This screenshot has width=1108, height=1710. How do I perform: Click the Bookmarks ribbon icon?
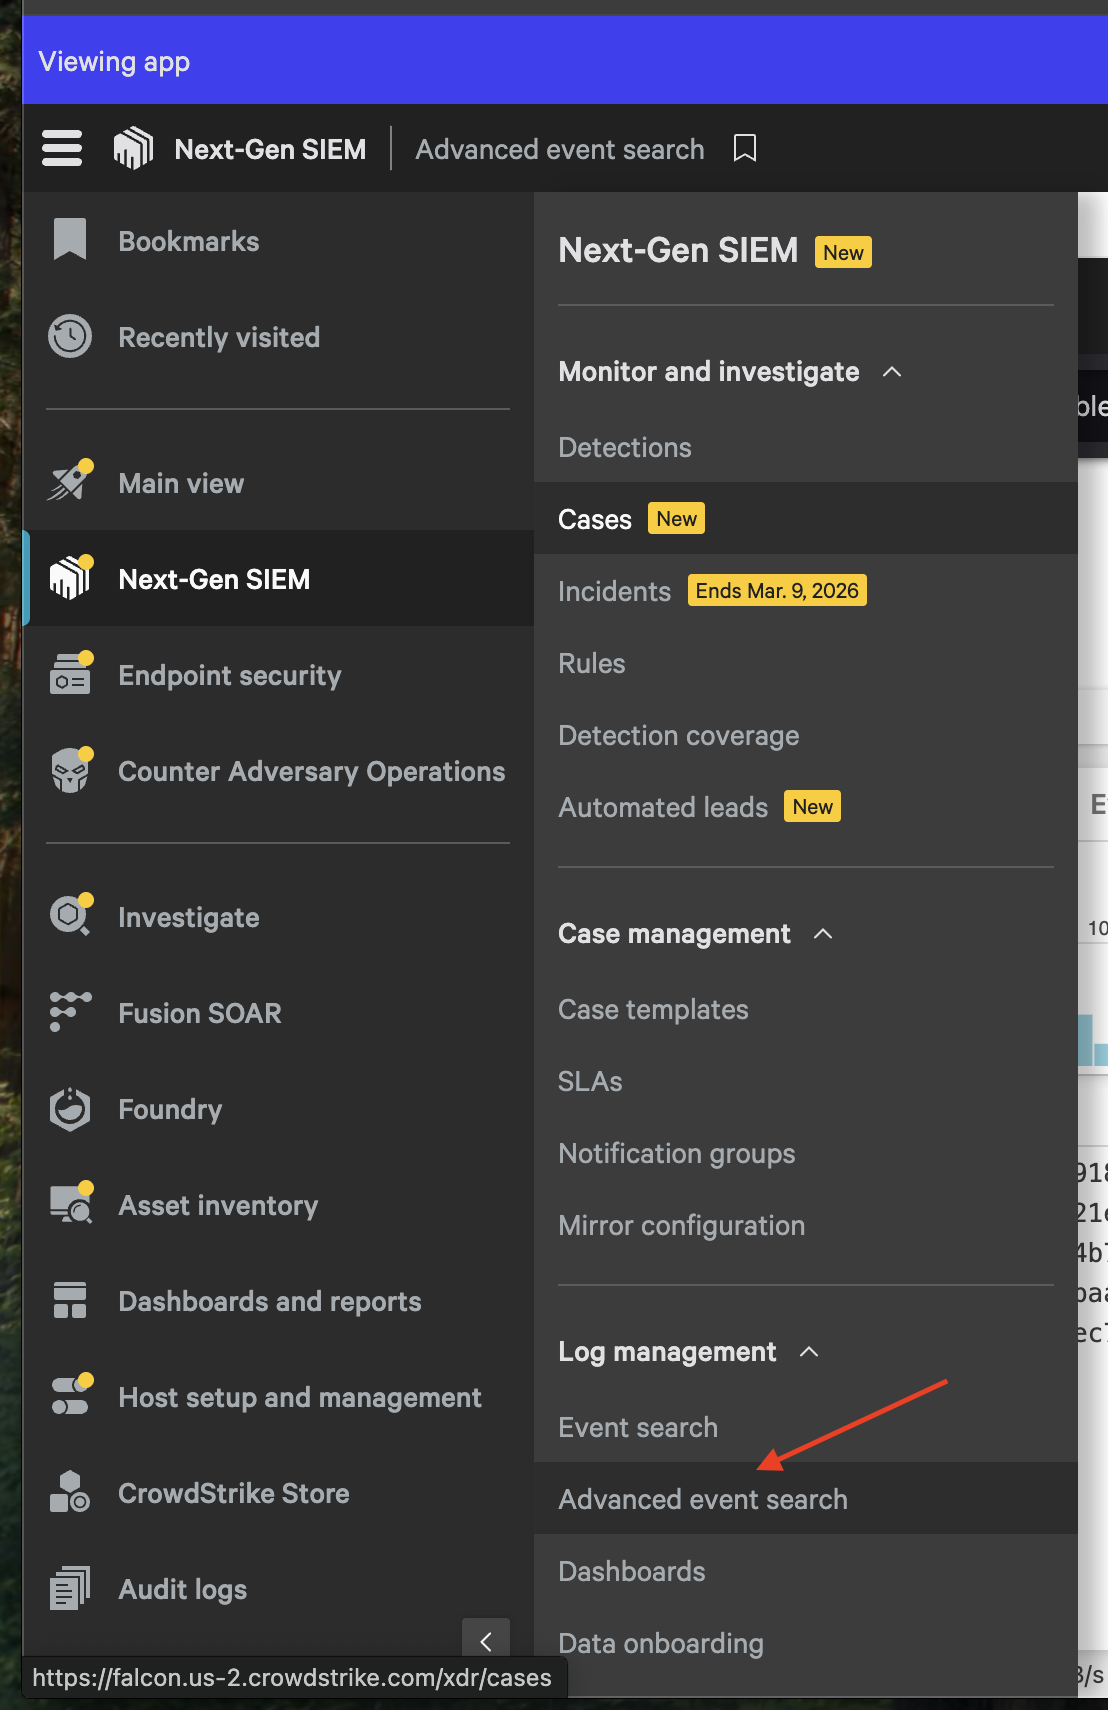click(x=70, y=240)
